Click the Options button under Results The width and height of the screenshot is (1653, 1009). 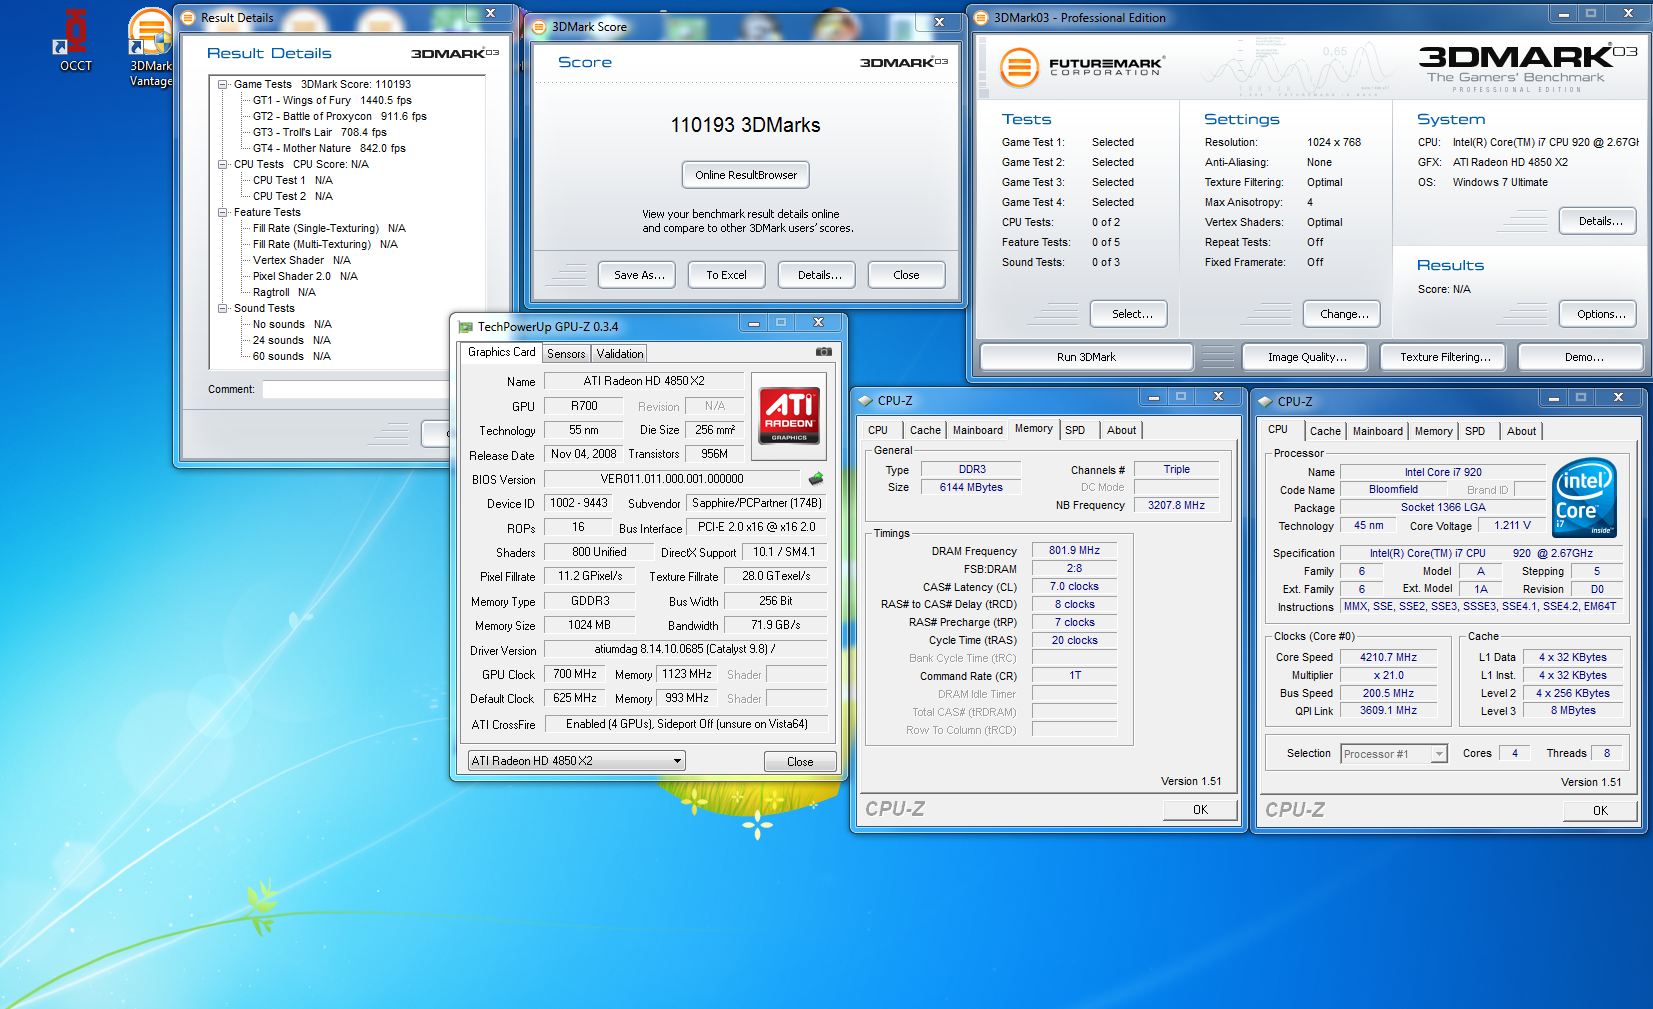pyautogui.click(x=1600, y=314)
